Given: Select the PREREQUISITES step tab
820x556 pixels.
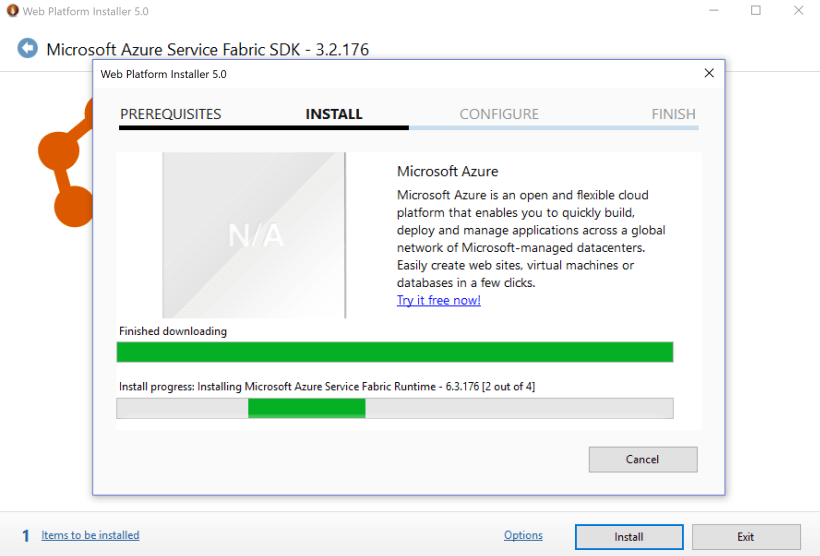Looking at the screenshot, I should 171,114.
